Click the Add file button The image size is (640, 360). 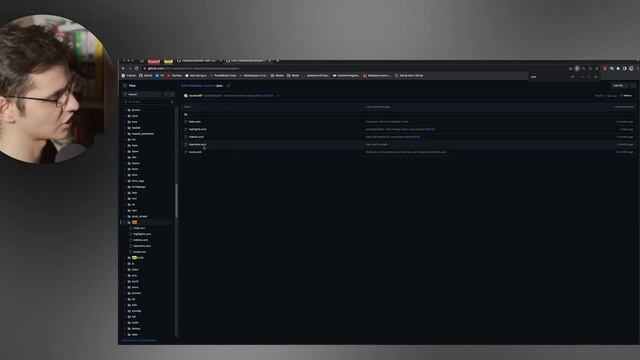pos(618,86)
